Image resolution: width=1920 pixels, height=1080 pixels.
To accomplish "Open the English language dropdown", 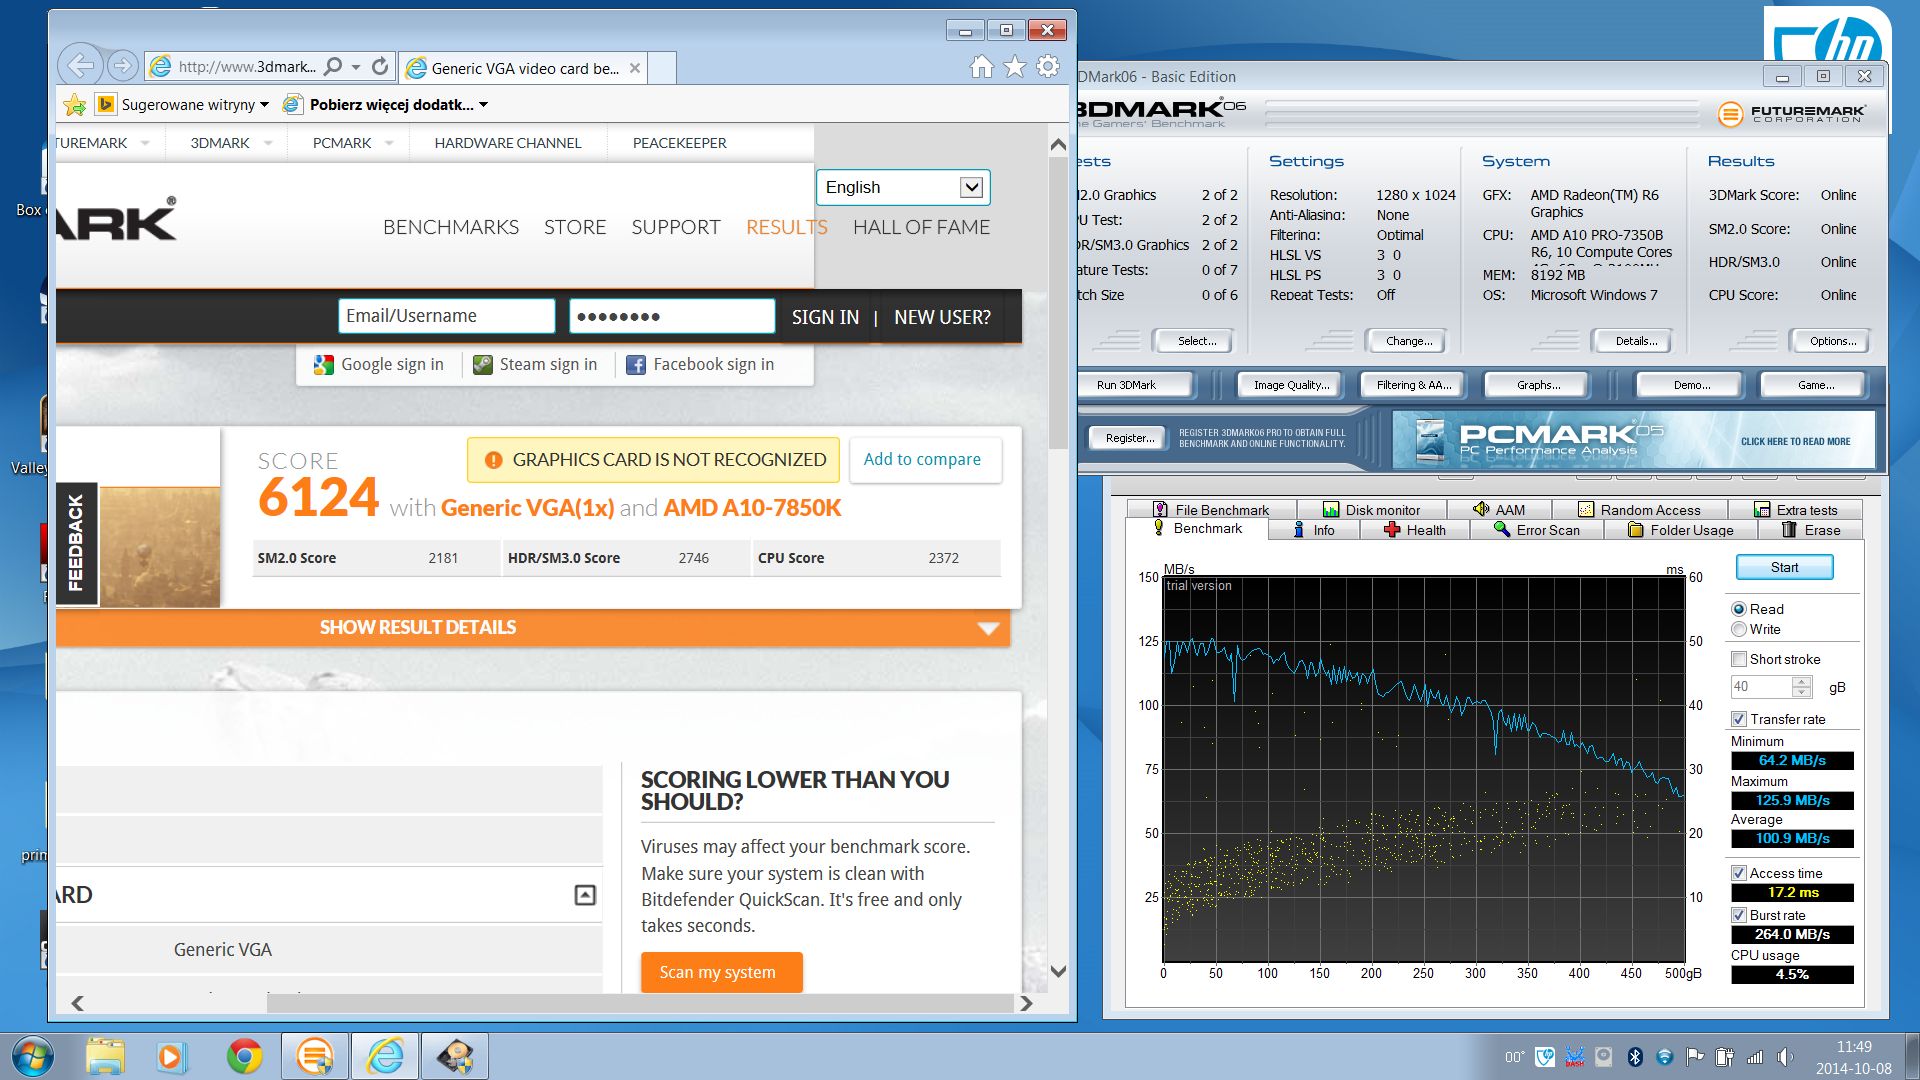I will 970,187.
